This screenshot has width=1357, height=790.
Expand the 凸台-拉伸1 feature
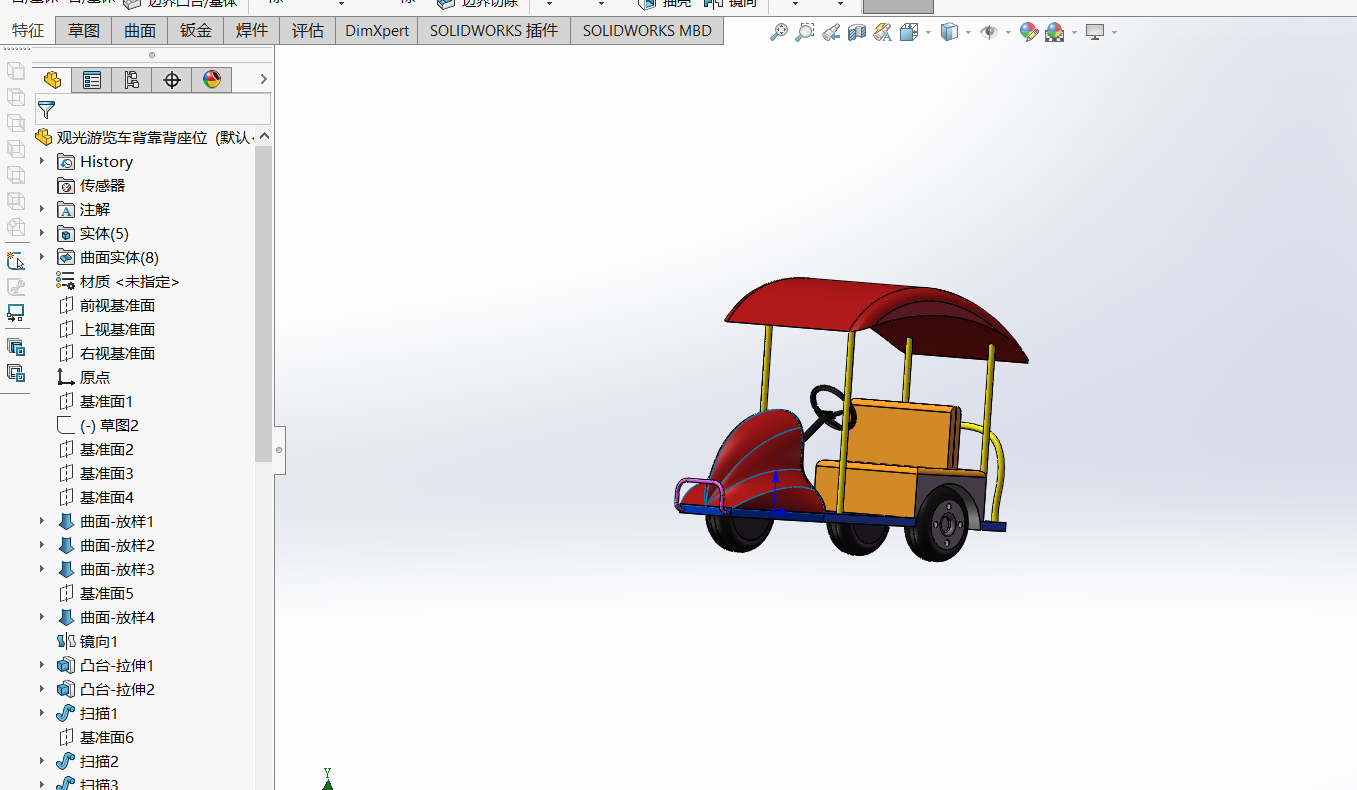coord(42,665)
